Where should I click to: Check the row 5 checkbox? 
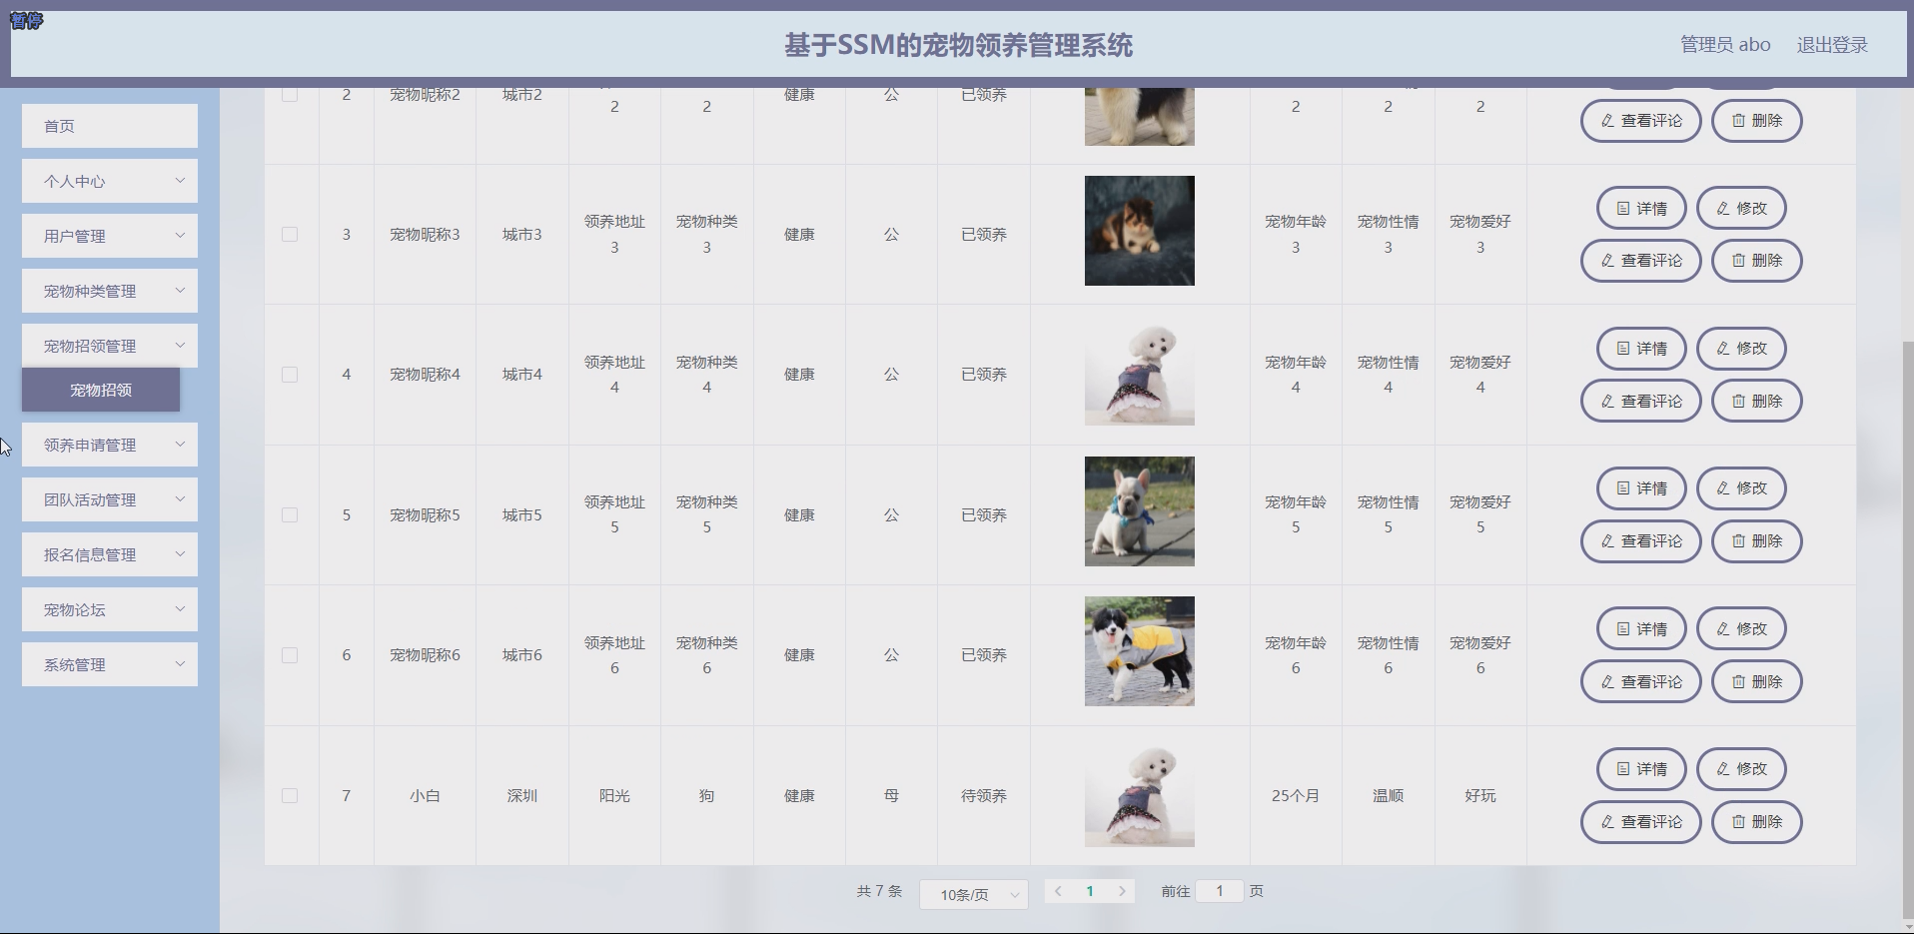pyautogui.click(x=290, y=515)
